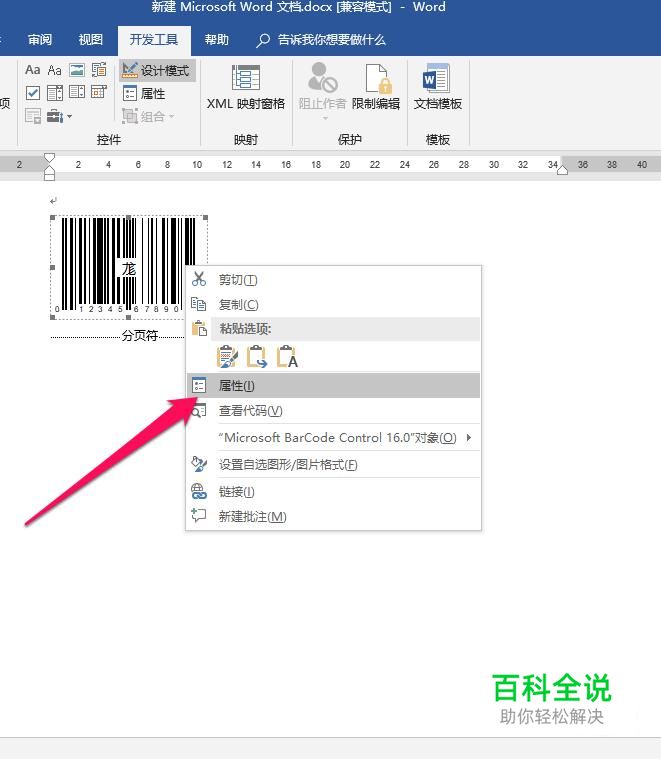Insert Picture content control
The height and width of the screenshot is (760, 661).
(x=77, y=70)
